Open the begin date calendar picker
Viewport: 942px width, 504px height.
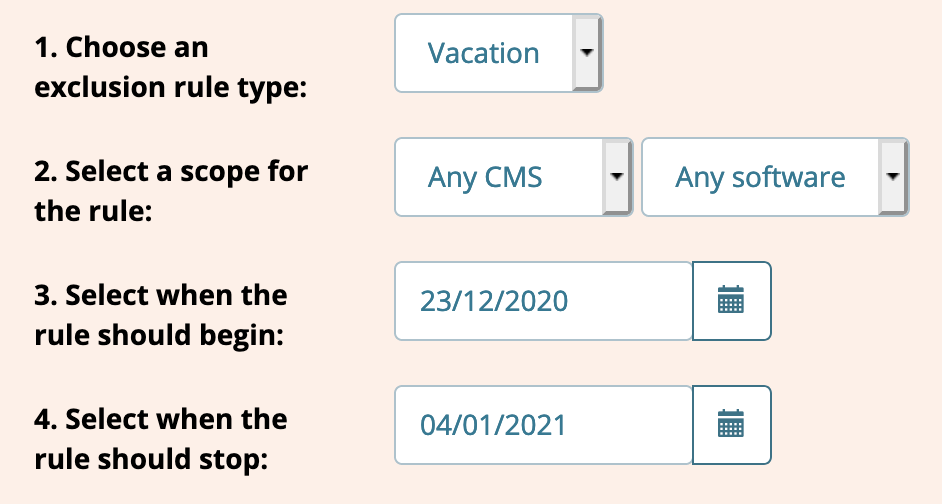tap(732, 301)
